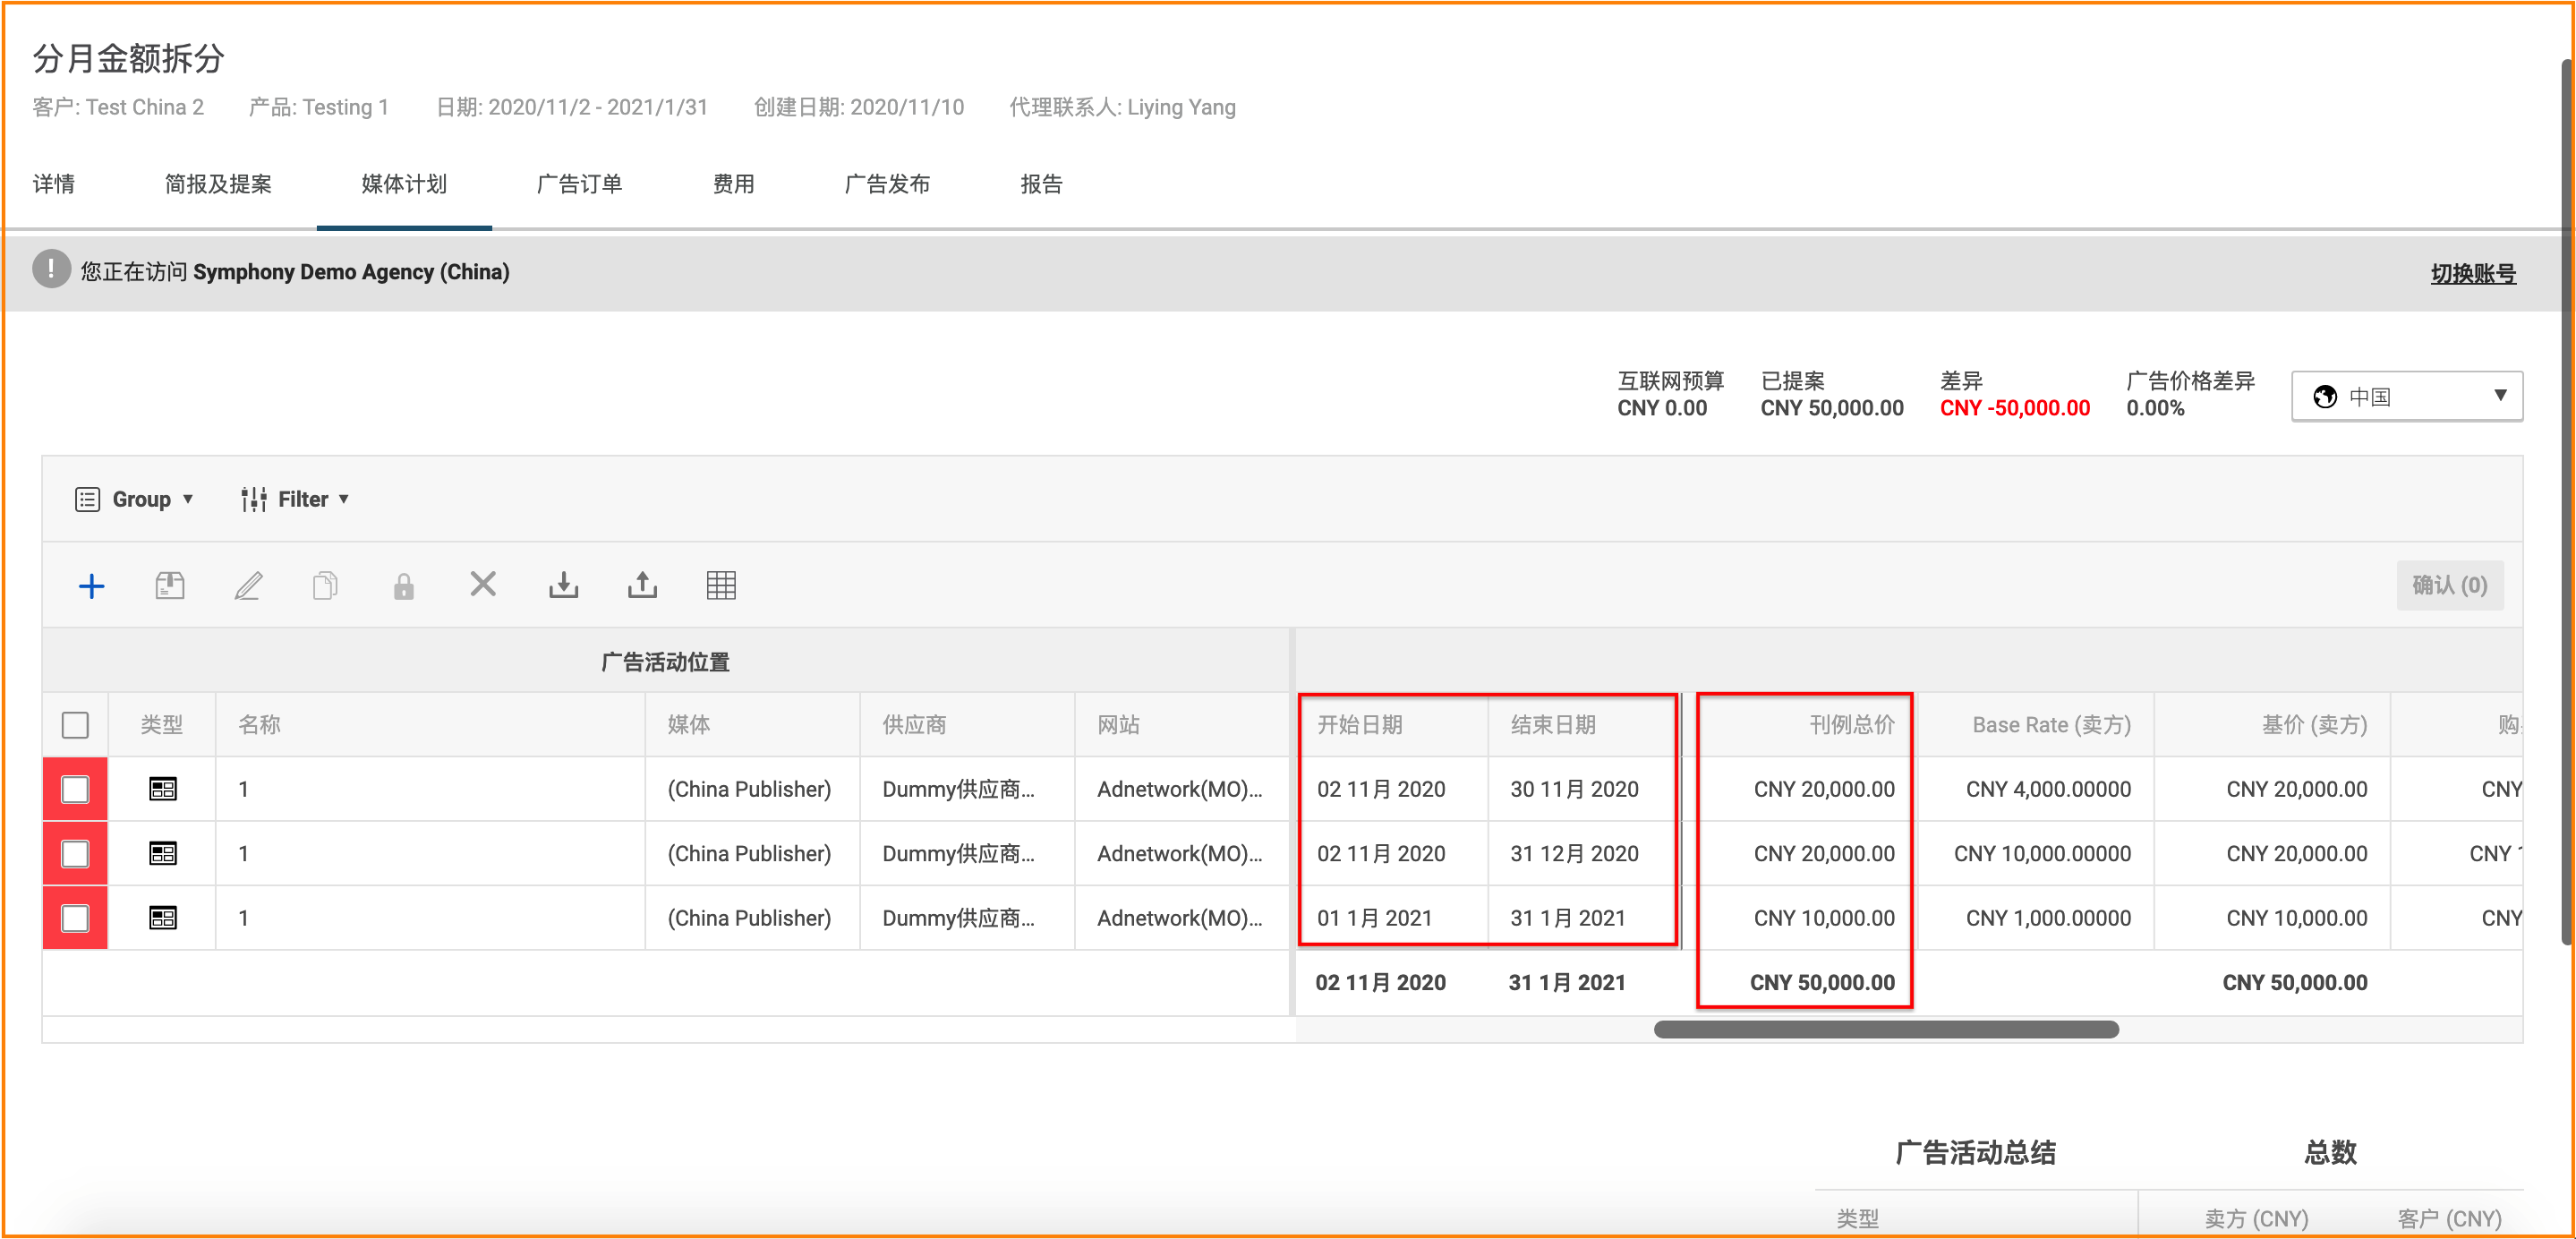Select the 媒体计划 tab
Viewport: 2576px width, 1239px height.
pos(404,184)
